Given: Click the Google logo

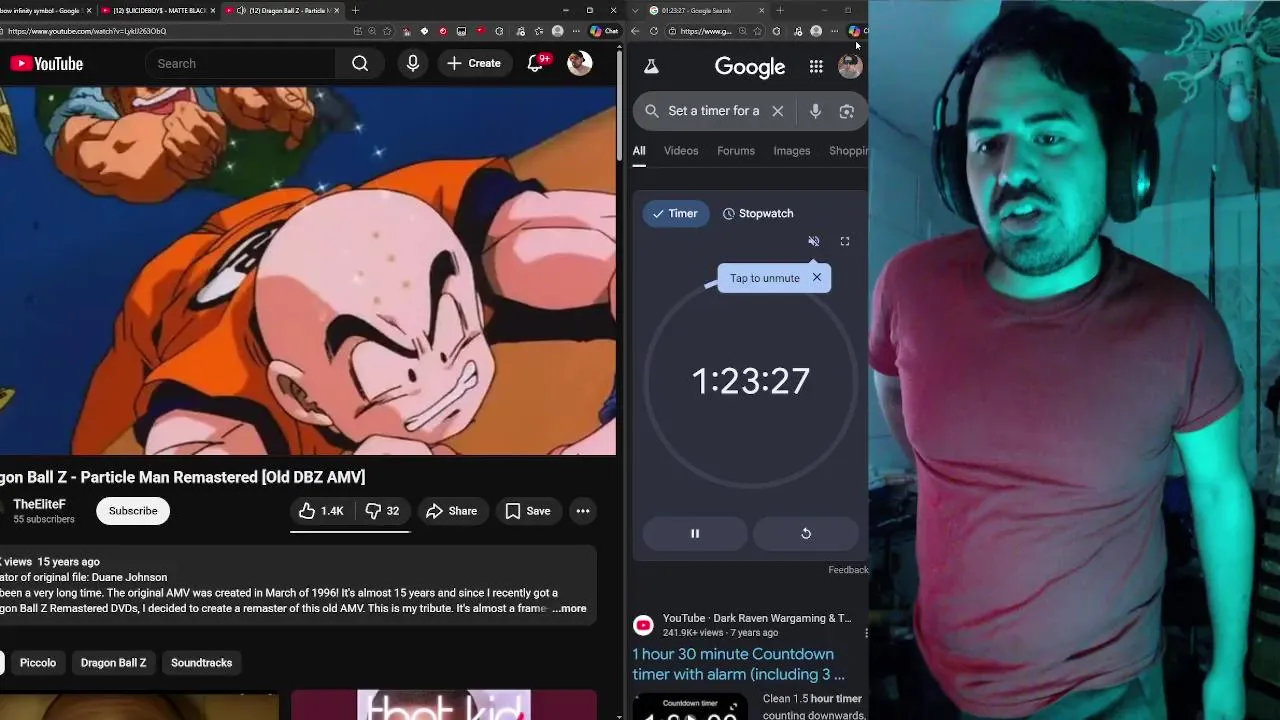Looking at the screenshot, I should (750, 67).
